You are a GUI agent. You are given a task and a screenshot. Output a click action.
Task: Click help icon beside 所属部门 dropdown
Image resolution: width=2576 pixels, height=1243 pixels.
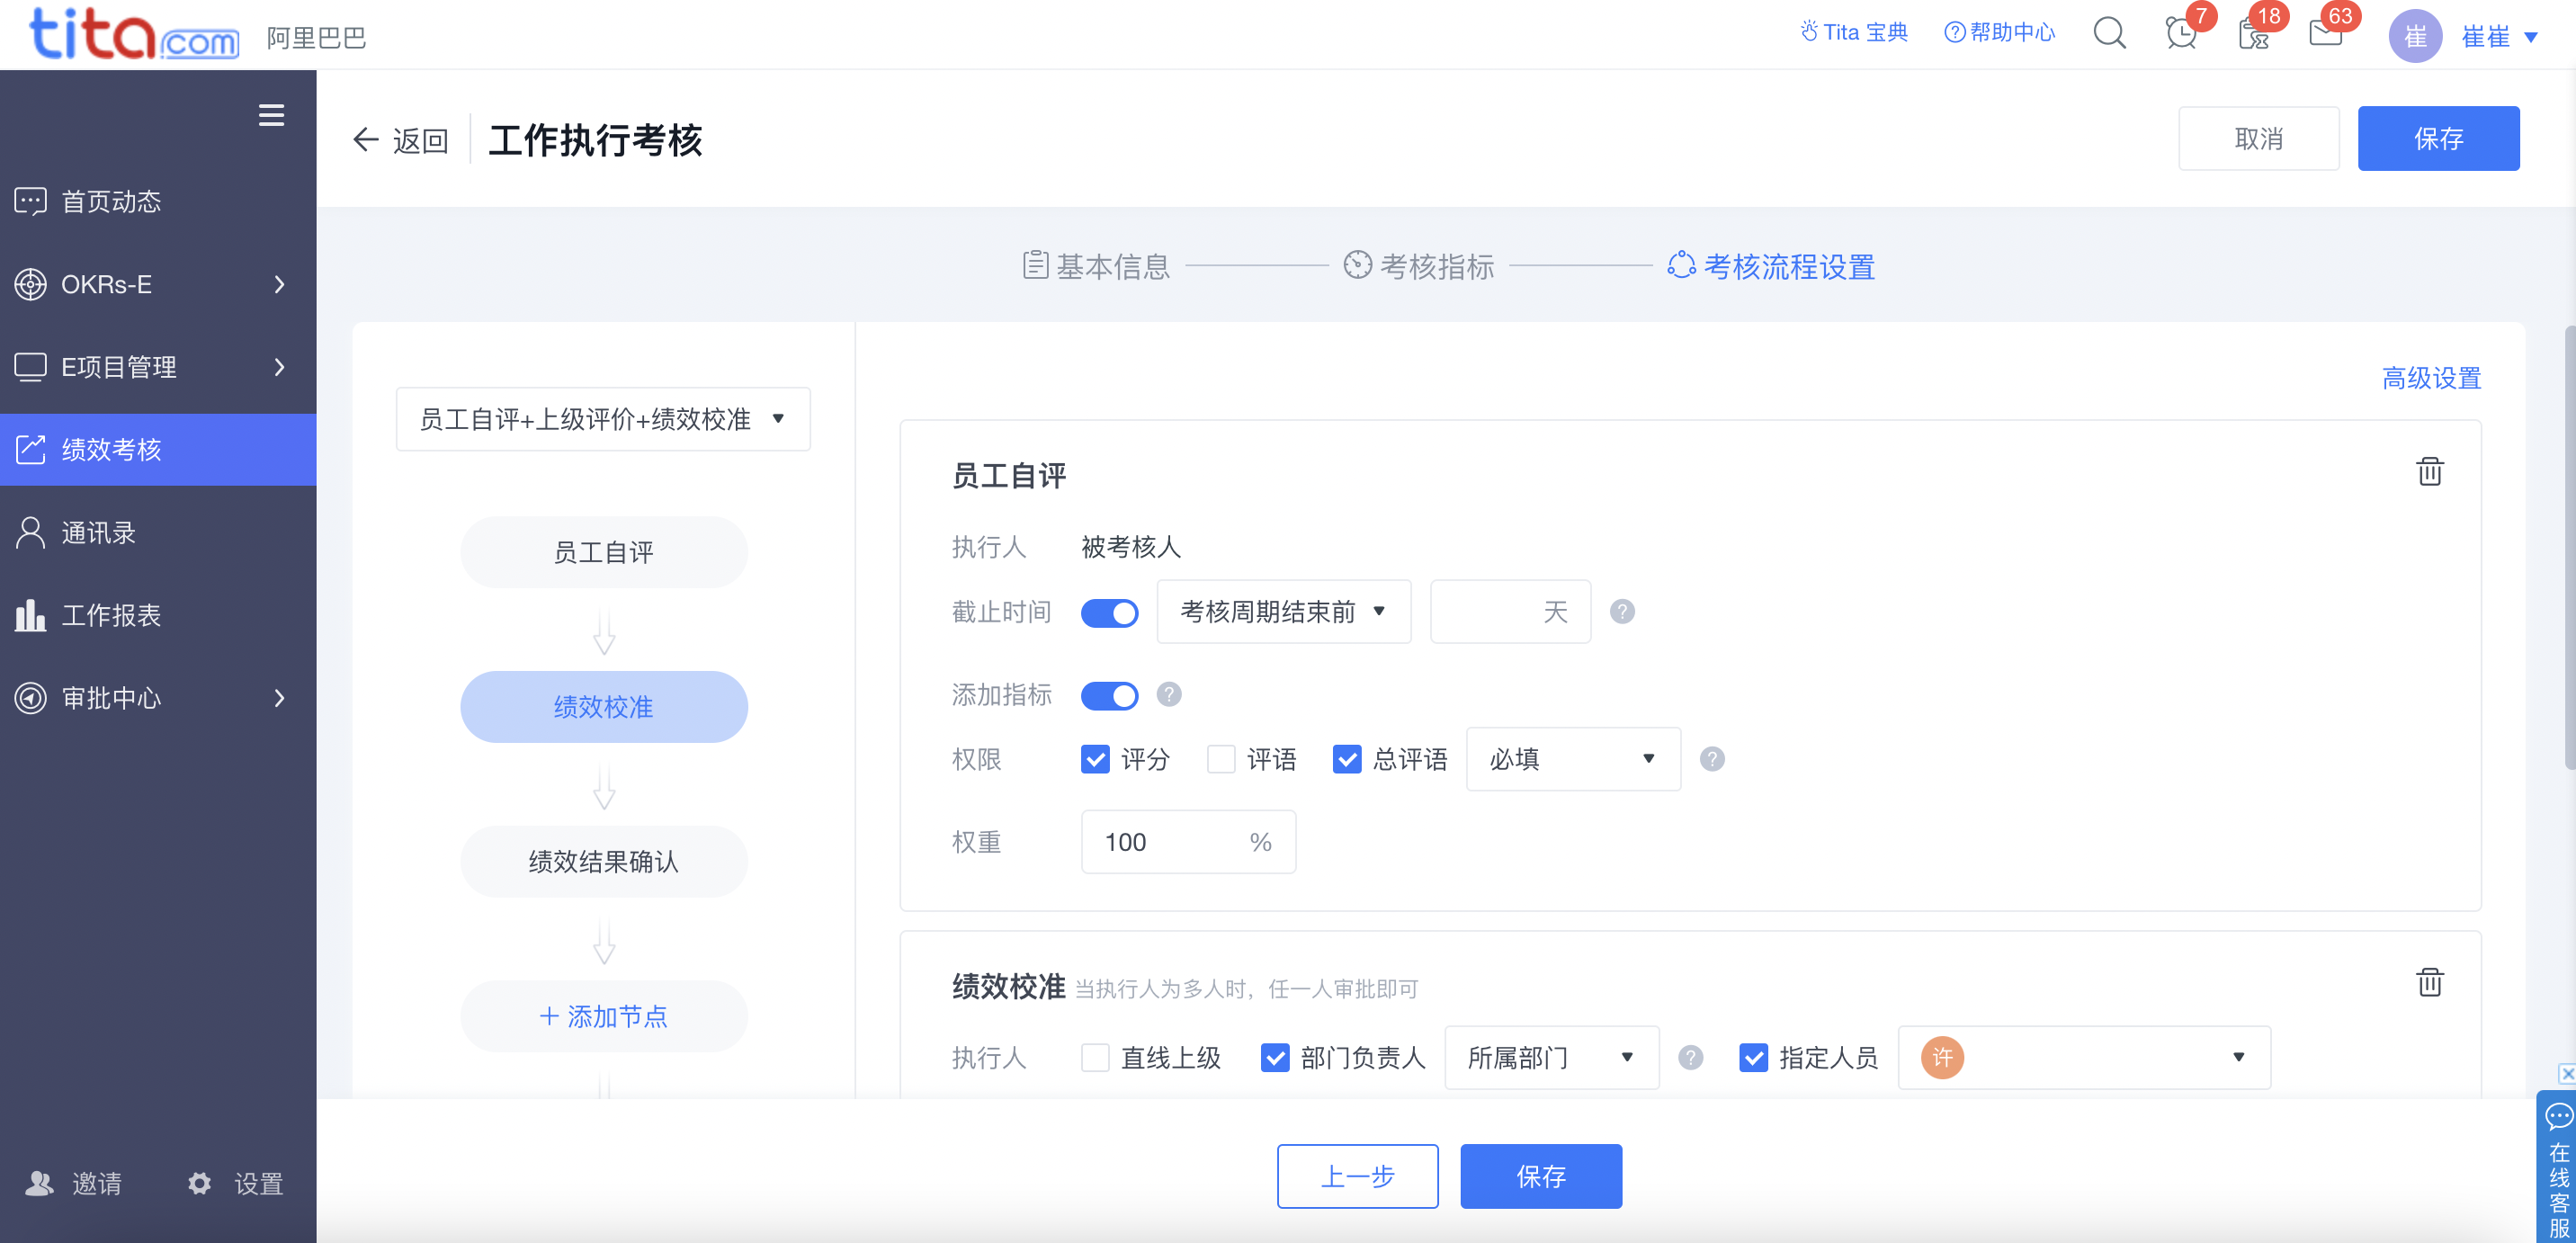pyautogui.click(x=1690, y=1057)
